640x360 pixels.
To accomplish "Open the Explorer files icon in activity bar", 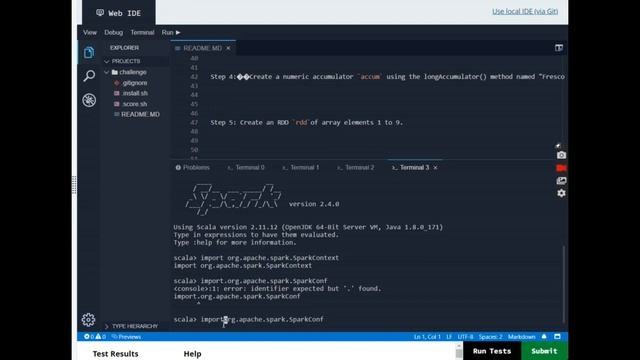I will (89, 52).
